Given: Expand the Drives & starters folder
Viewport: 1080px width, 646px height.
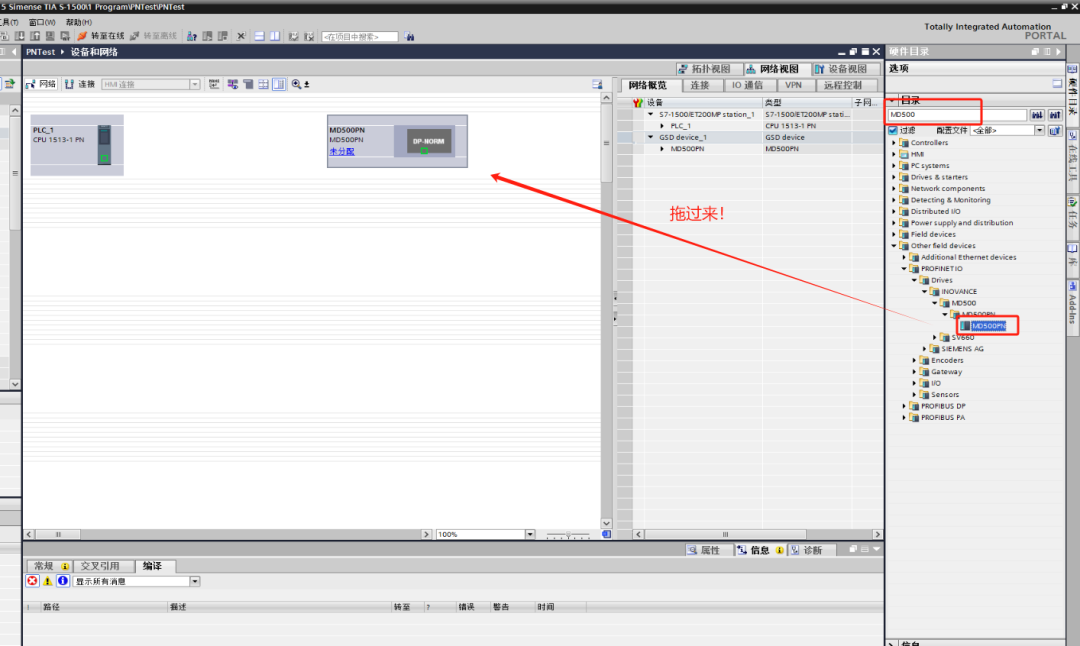Looking at the screenshot, I should click(x=894, y=177).
